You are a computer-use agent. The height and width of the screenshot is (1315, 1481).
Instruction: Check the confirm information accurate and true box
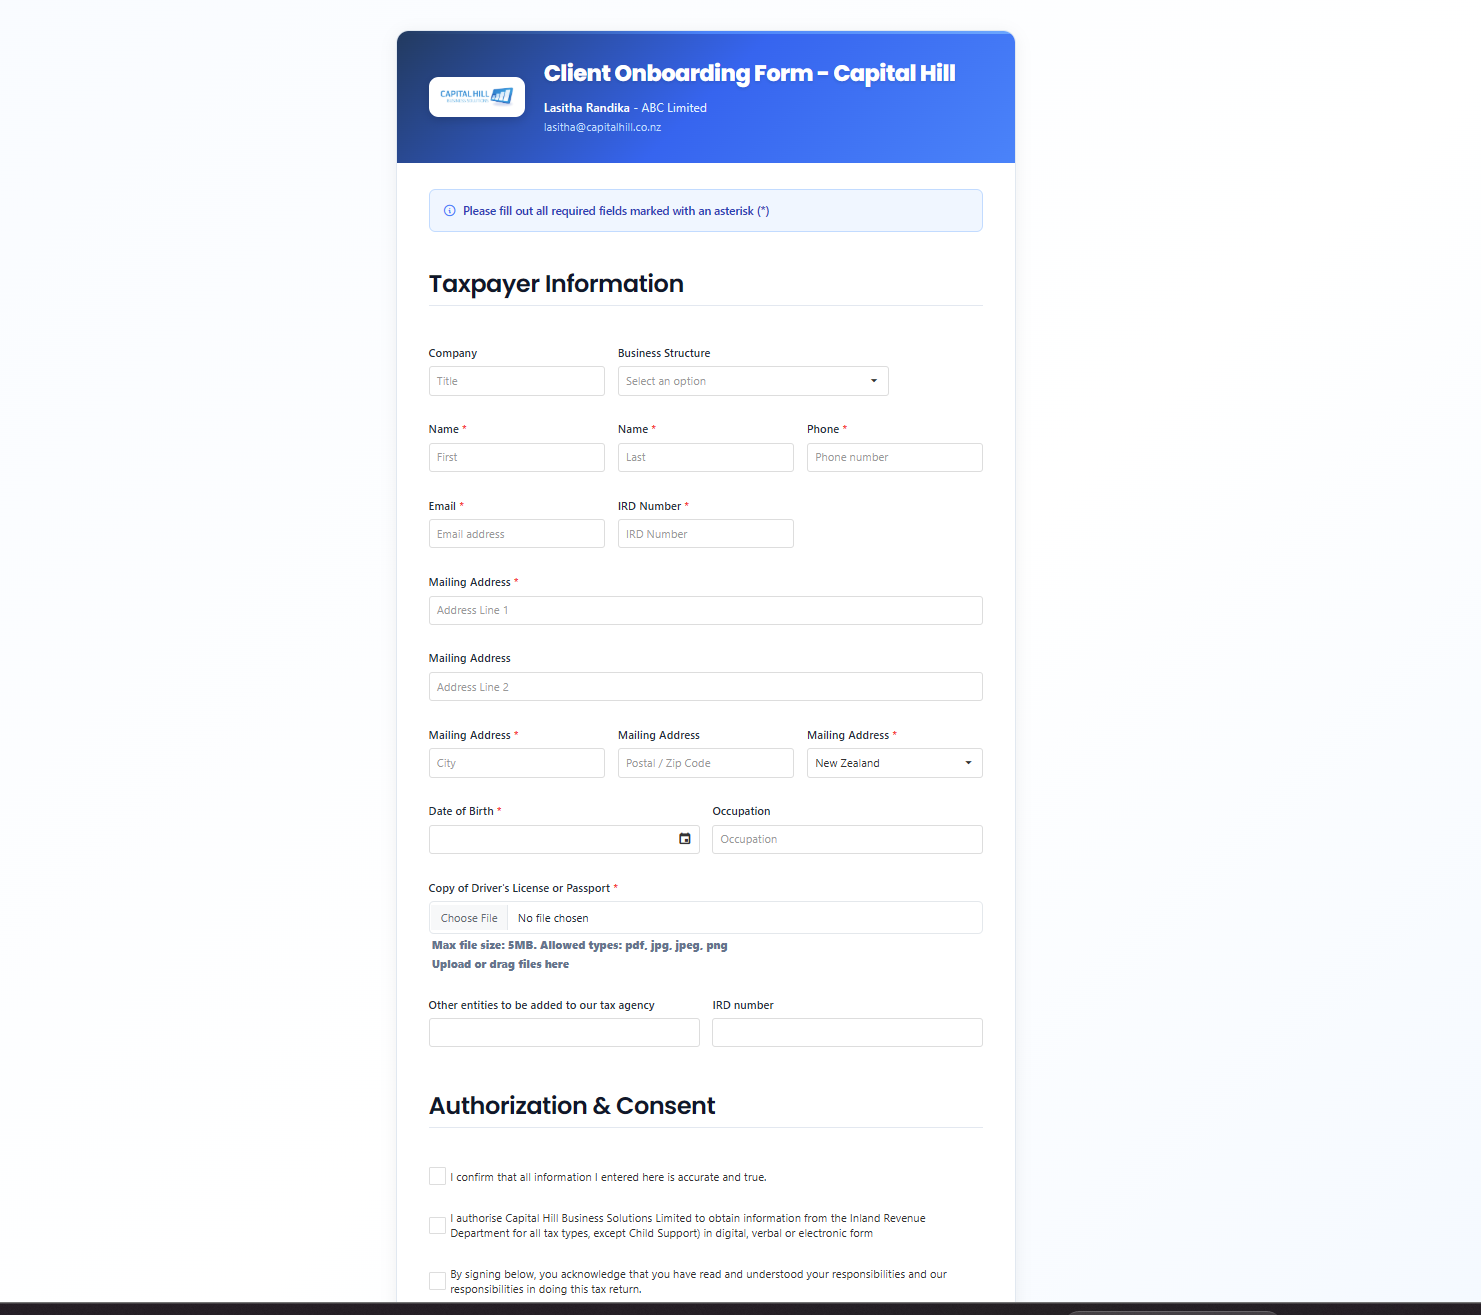pos(437,1176)
